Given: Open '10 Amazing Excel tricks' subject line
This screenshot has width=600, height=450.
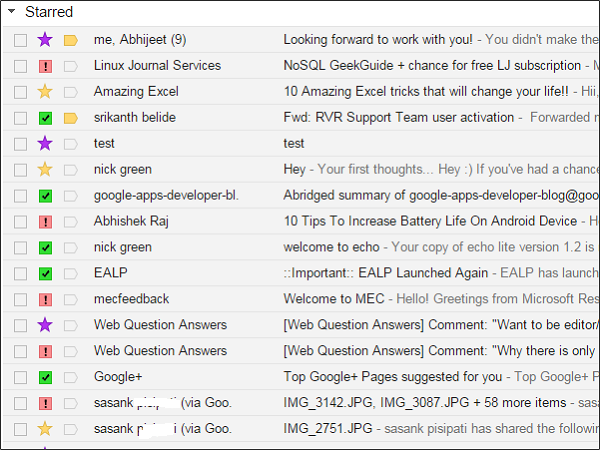Looking at the screenshot, I should coord(426,91).
